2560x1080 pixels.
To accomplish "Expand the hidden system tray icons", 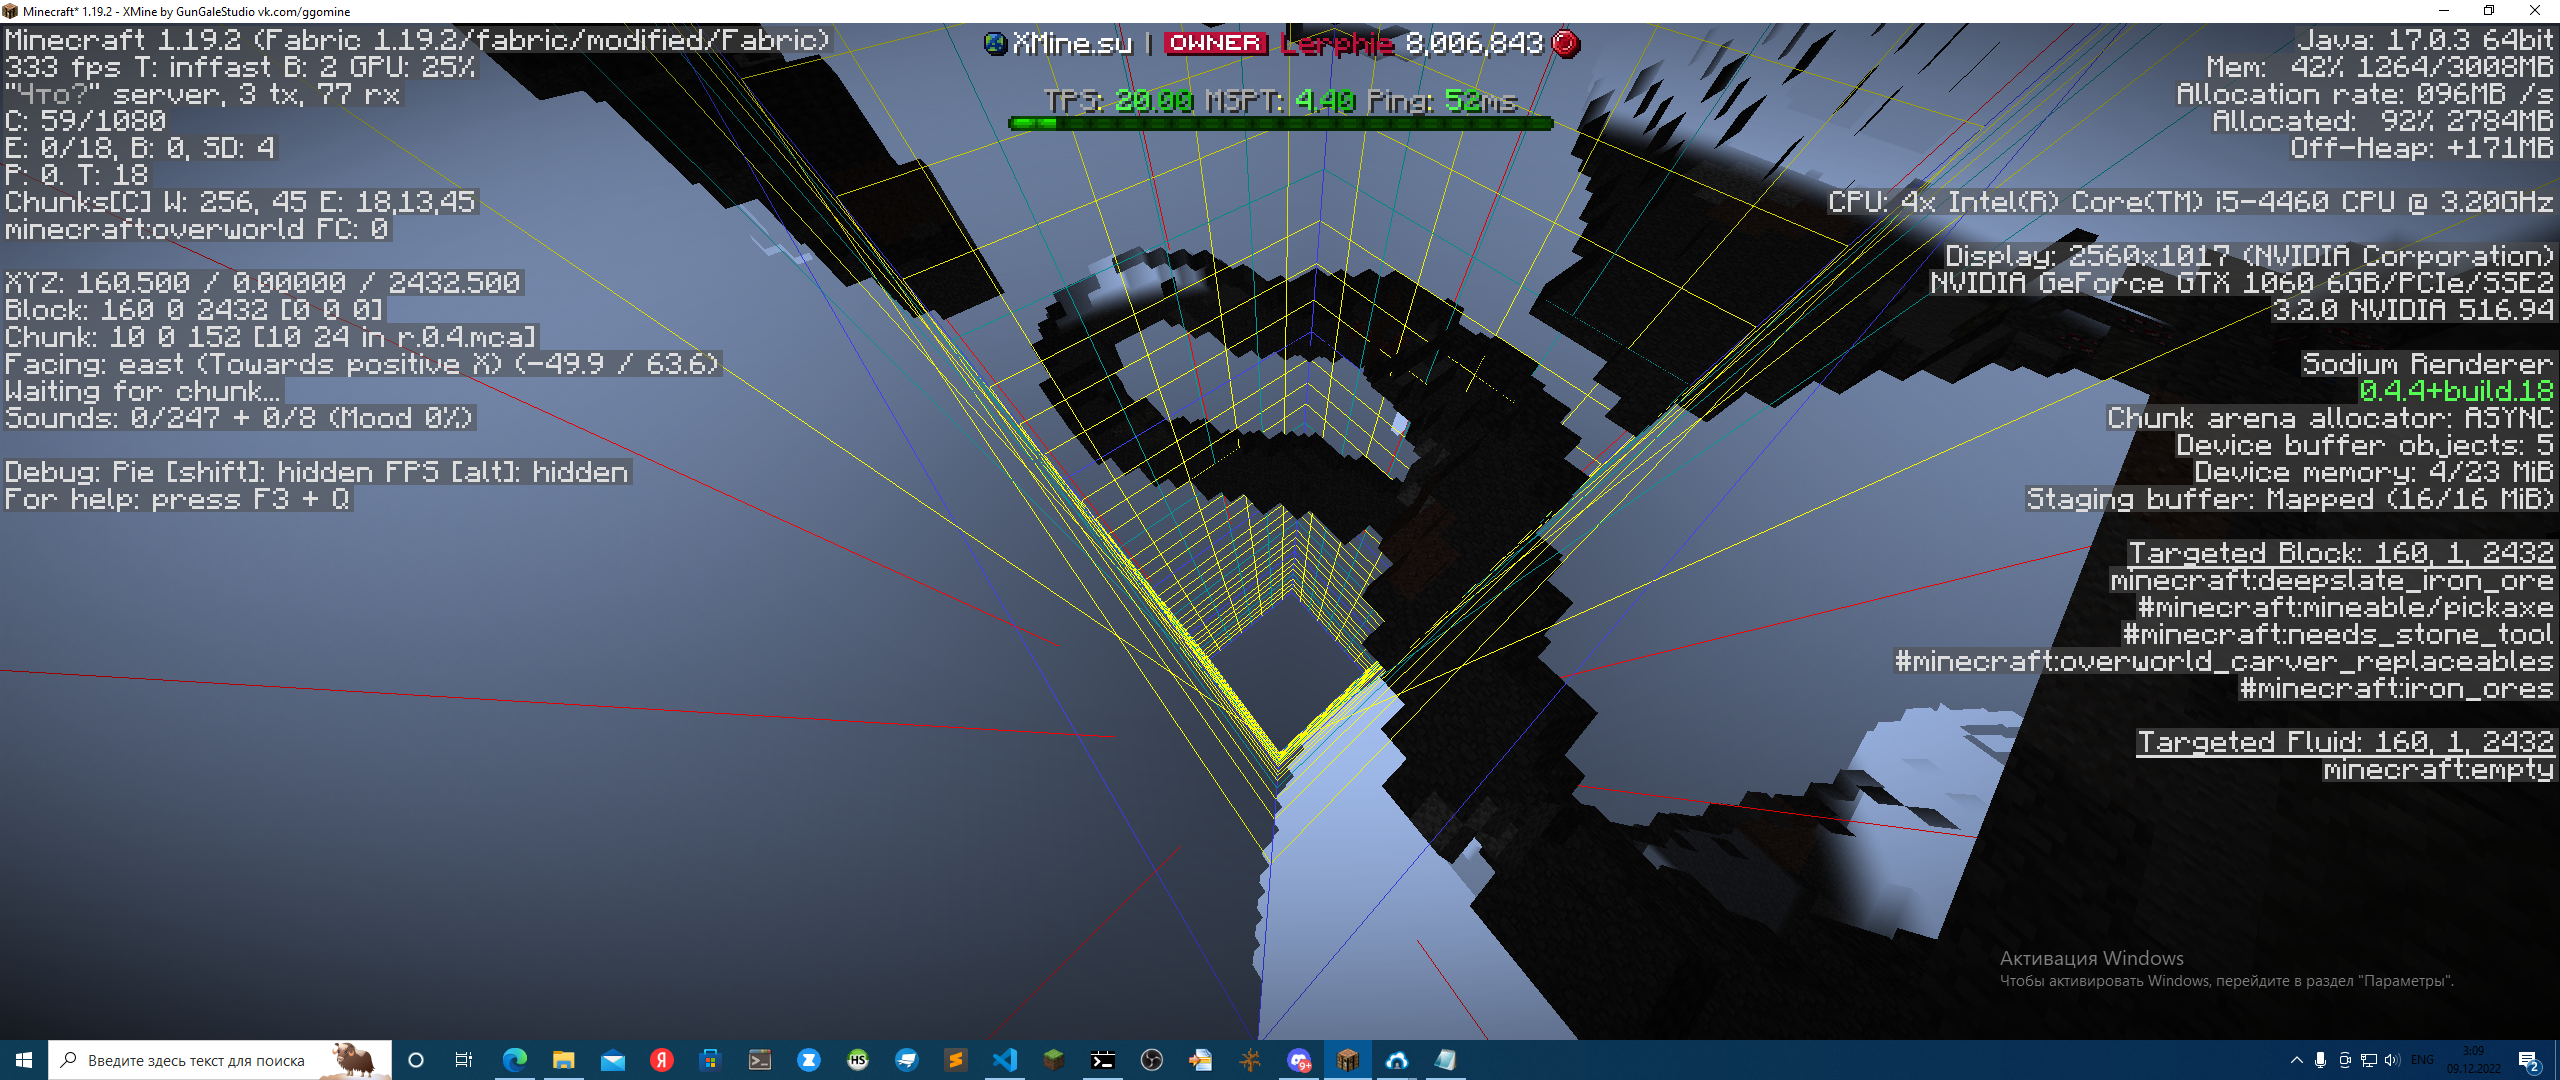I will pyautogui.click(x=2296, y=1060).
